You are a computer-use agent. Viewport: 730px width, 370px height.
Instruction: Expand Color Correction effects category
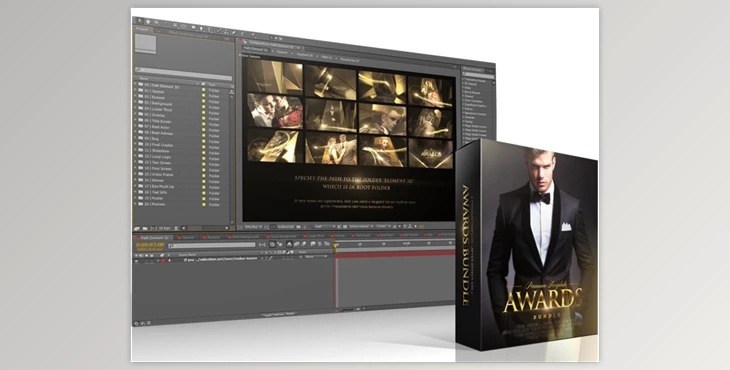(463, 101)
